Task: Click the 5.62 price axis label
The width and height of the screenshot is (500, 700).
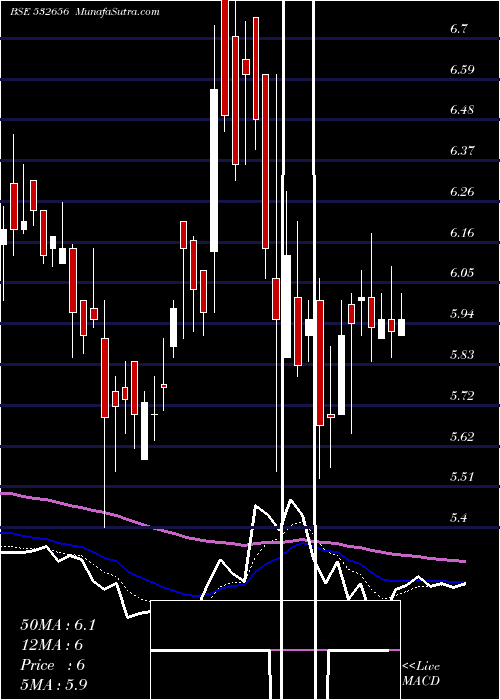Action: tap(462, 436)
